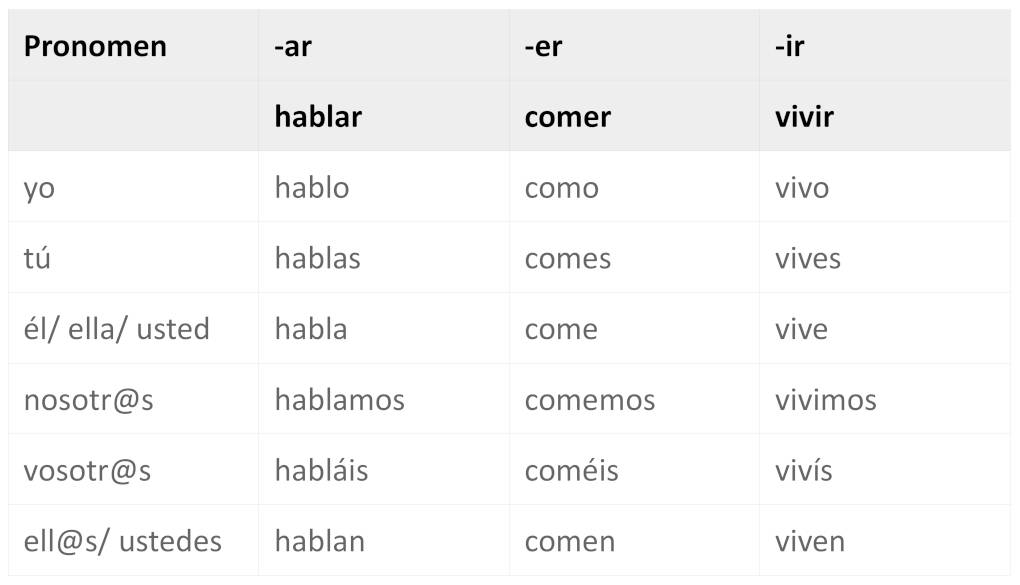The width and height of the screenshot is (1020, 585).
Task: Click the Pronomen column header
Action: pyautogui.click(x=95, y=46)
